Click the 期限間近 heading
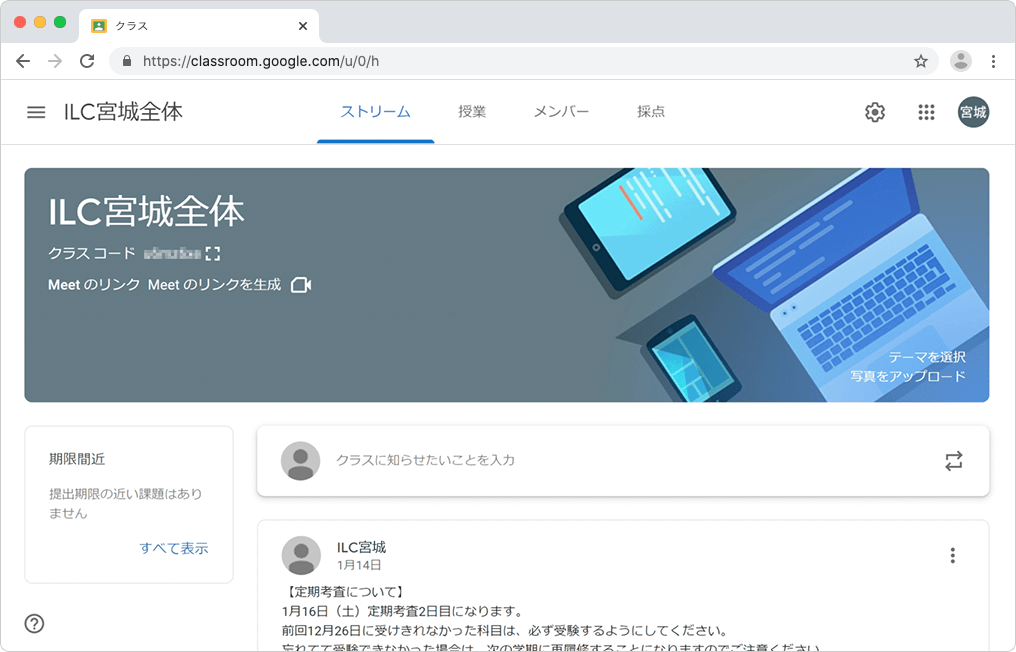 coord(76,460)
